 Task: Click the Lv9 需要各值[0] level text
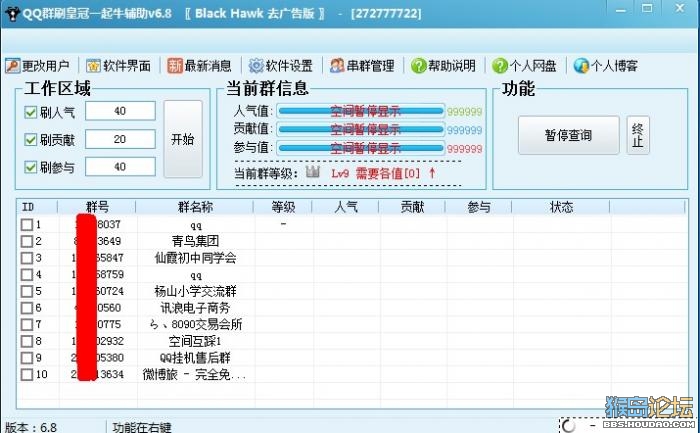coord(375,173)
